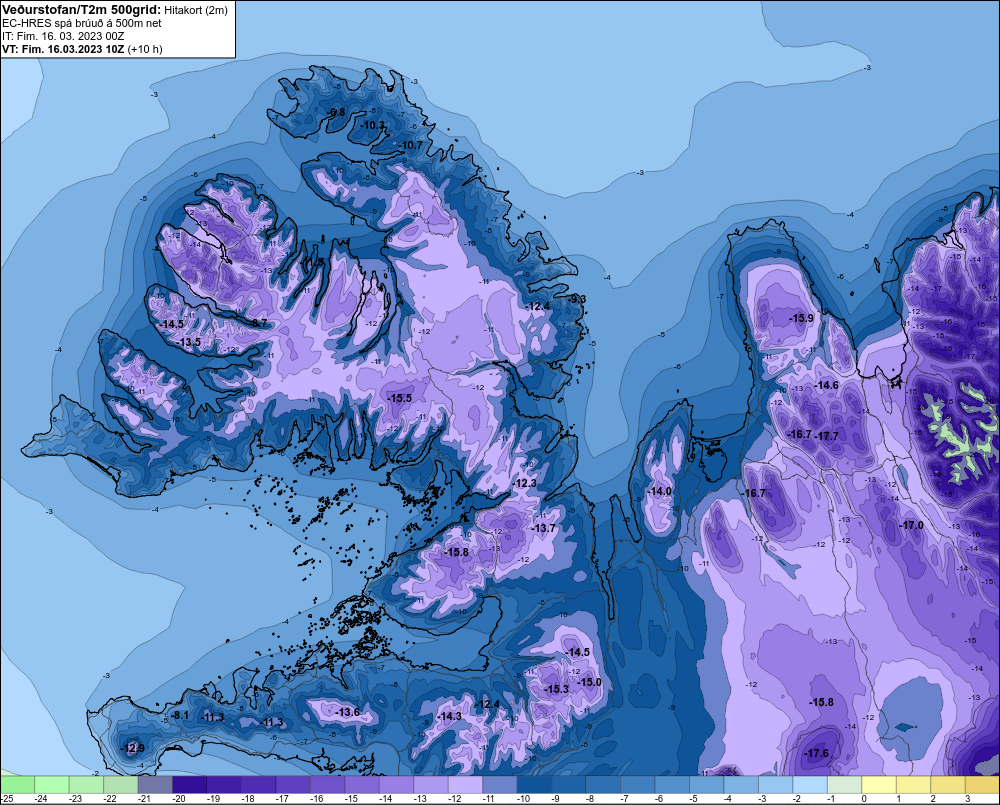
Task: Click the '-15.3' temperature value
Action: tap(556, 689)
